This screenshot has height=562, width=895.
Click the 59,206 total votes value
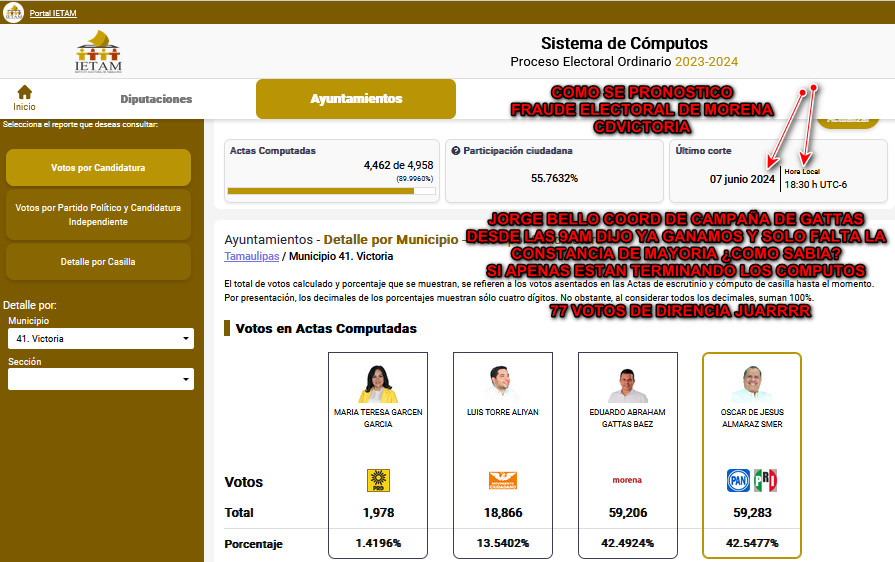628,513
